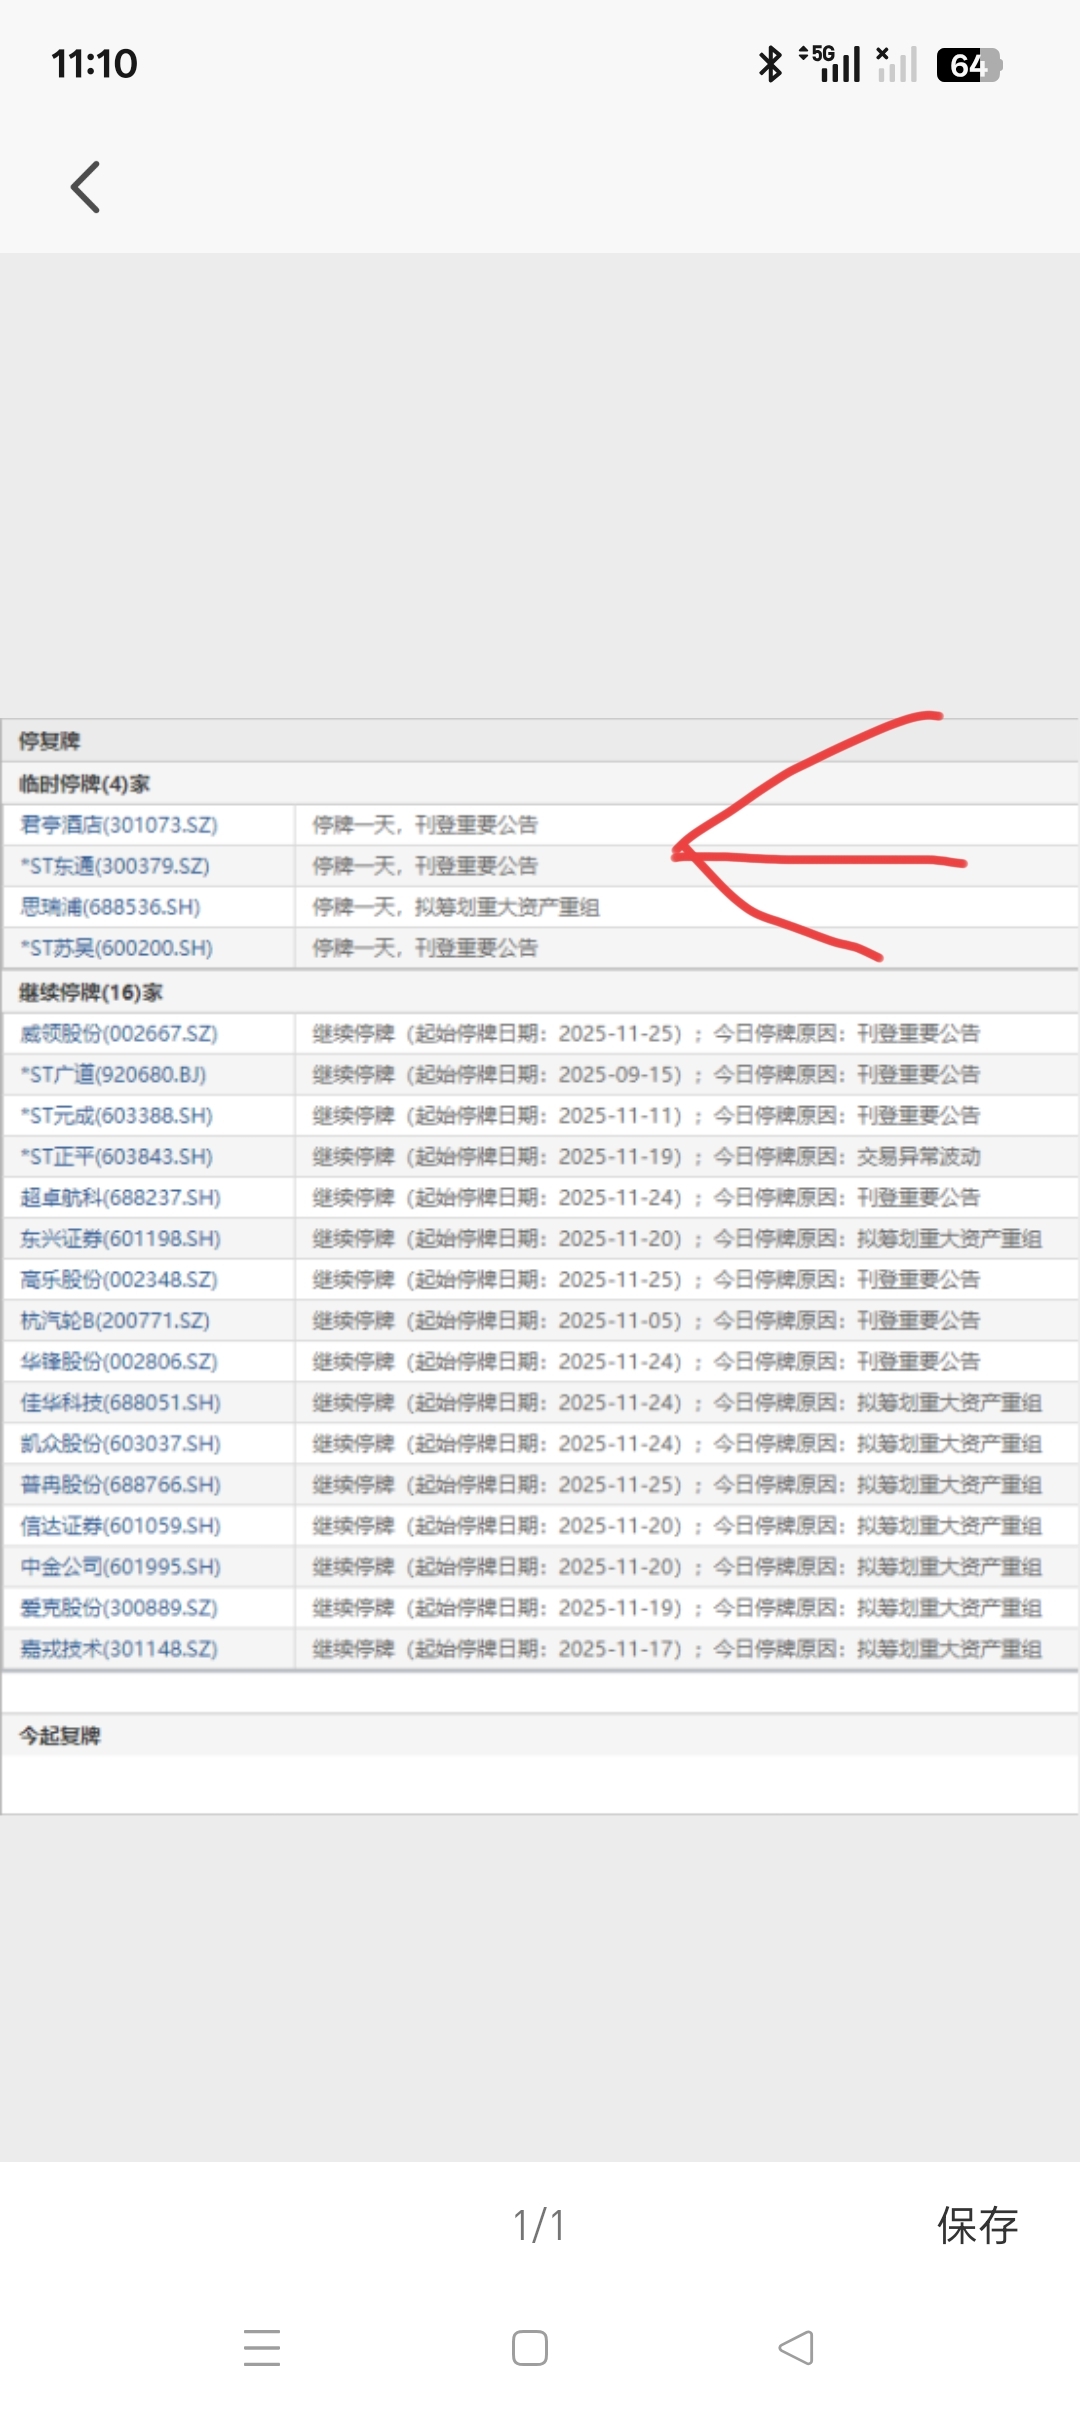Open the Android recent-apps menu icon
The width and height of the screenshot is (1080, 2414).
(262, 2347)
